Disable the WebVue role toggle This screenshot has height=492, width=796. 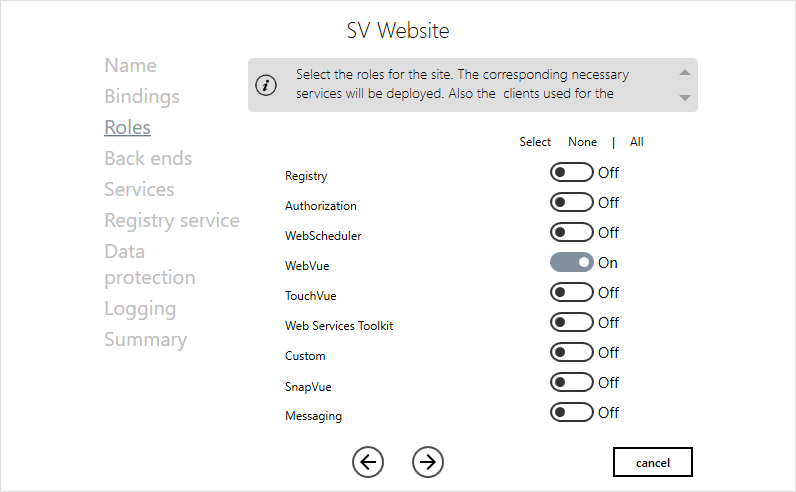(571, 263)
